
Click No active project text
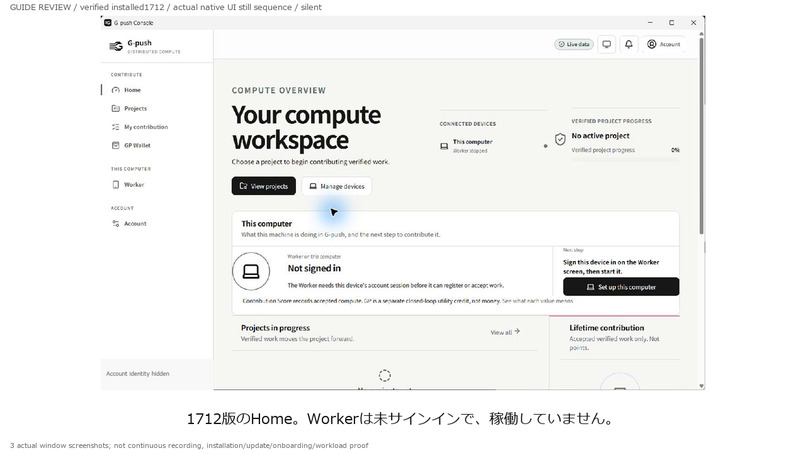coord(600,136)
